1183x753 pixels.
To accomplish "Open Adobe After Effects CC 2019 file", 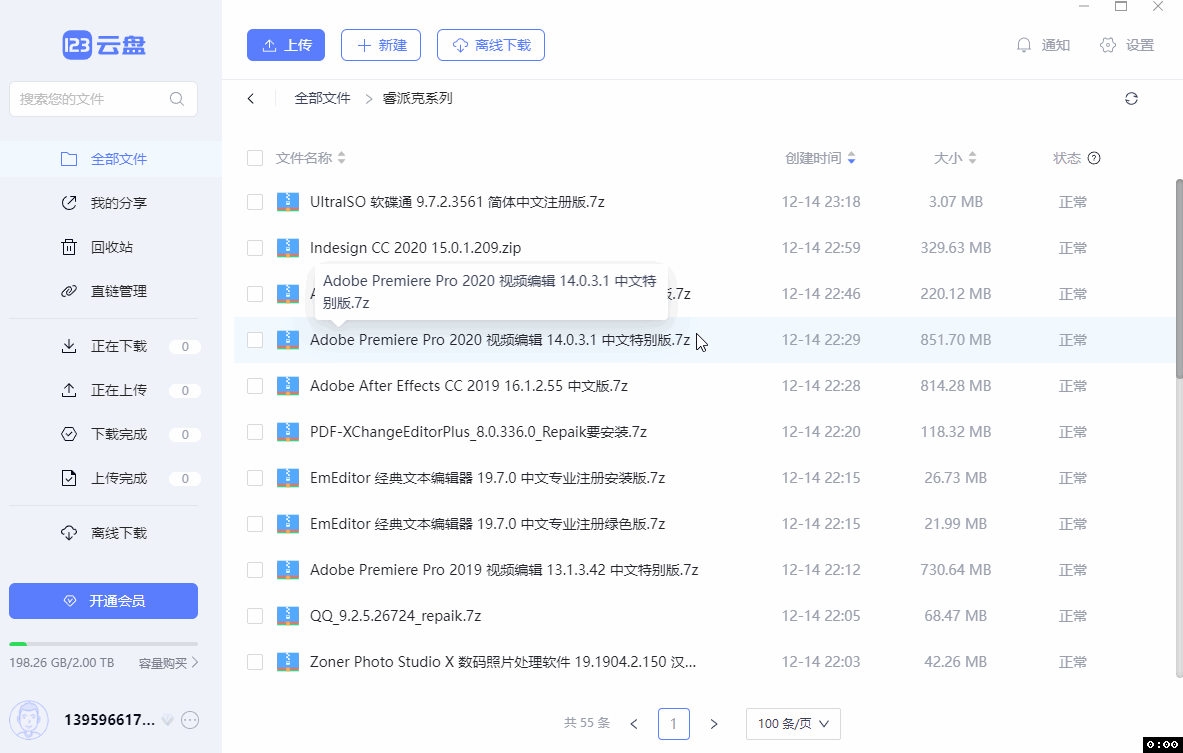I will tap(469, 386).
